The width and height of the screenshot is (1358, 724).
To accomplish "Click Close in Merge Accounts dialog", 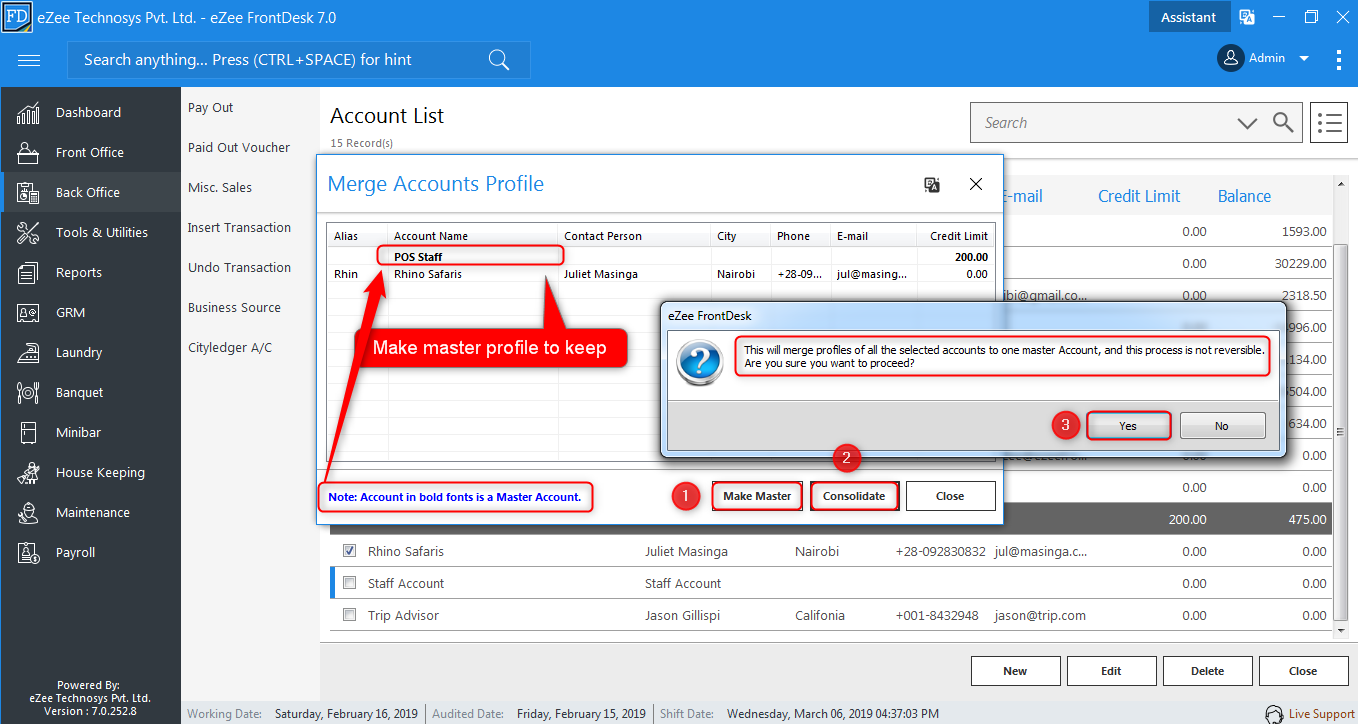I will pos(950,496).
